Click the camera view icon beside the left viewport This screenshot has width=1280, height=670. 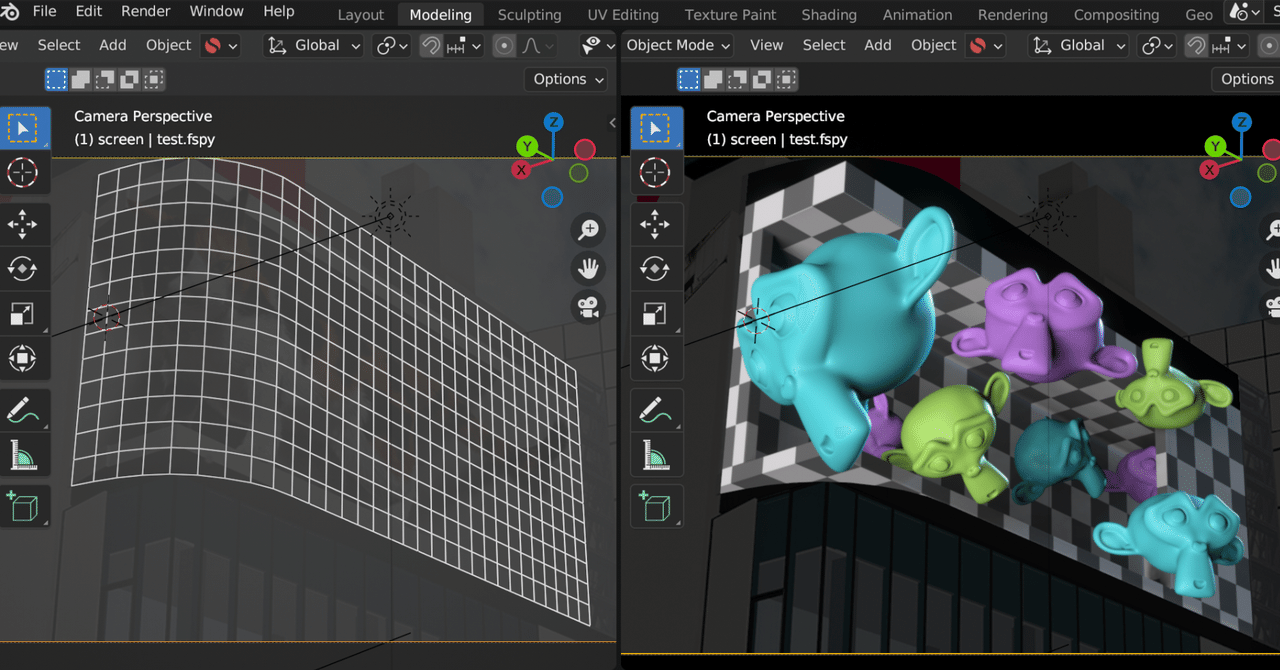pyautogui.click(x=588, y=307)
